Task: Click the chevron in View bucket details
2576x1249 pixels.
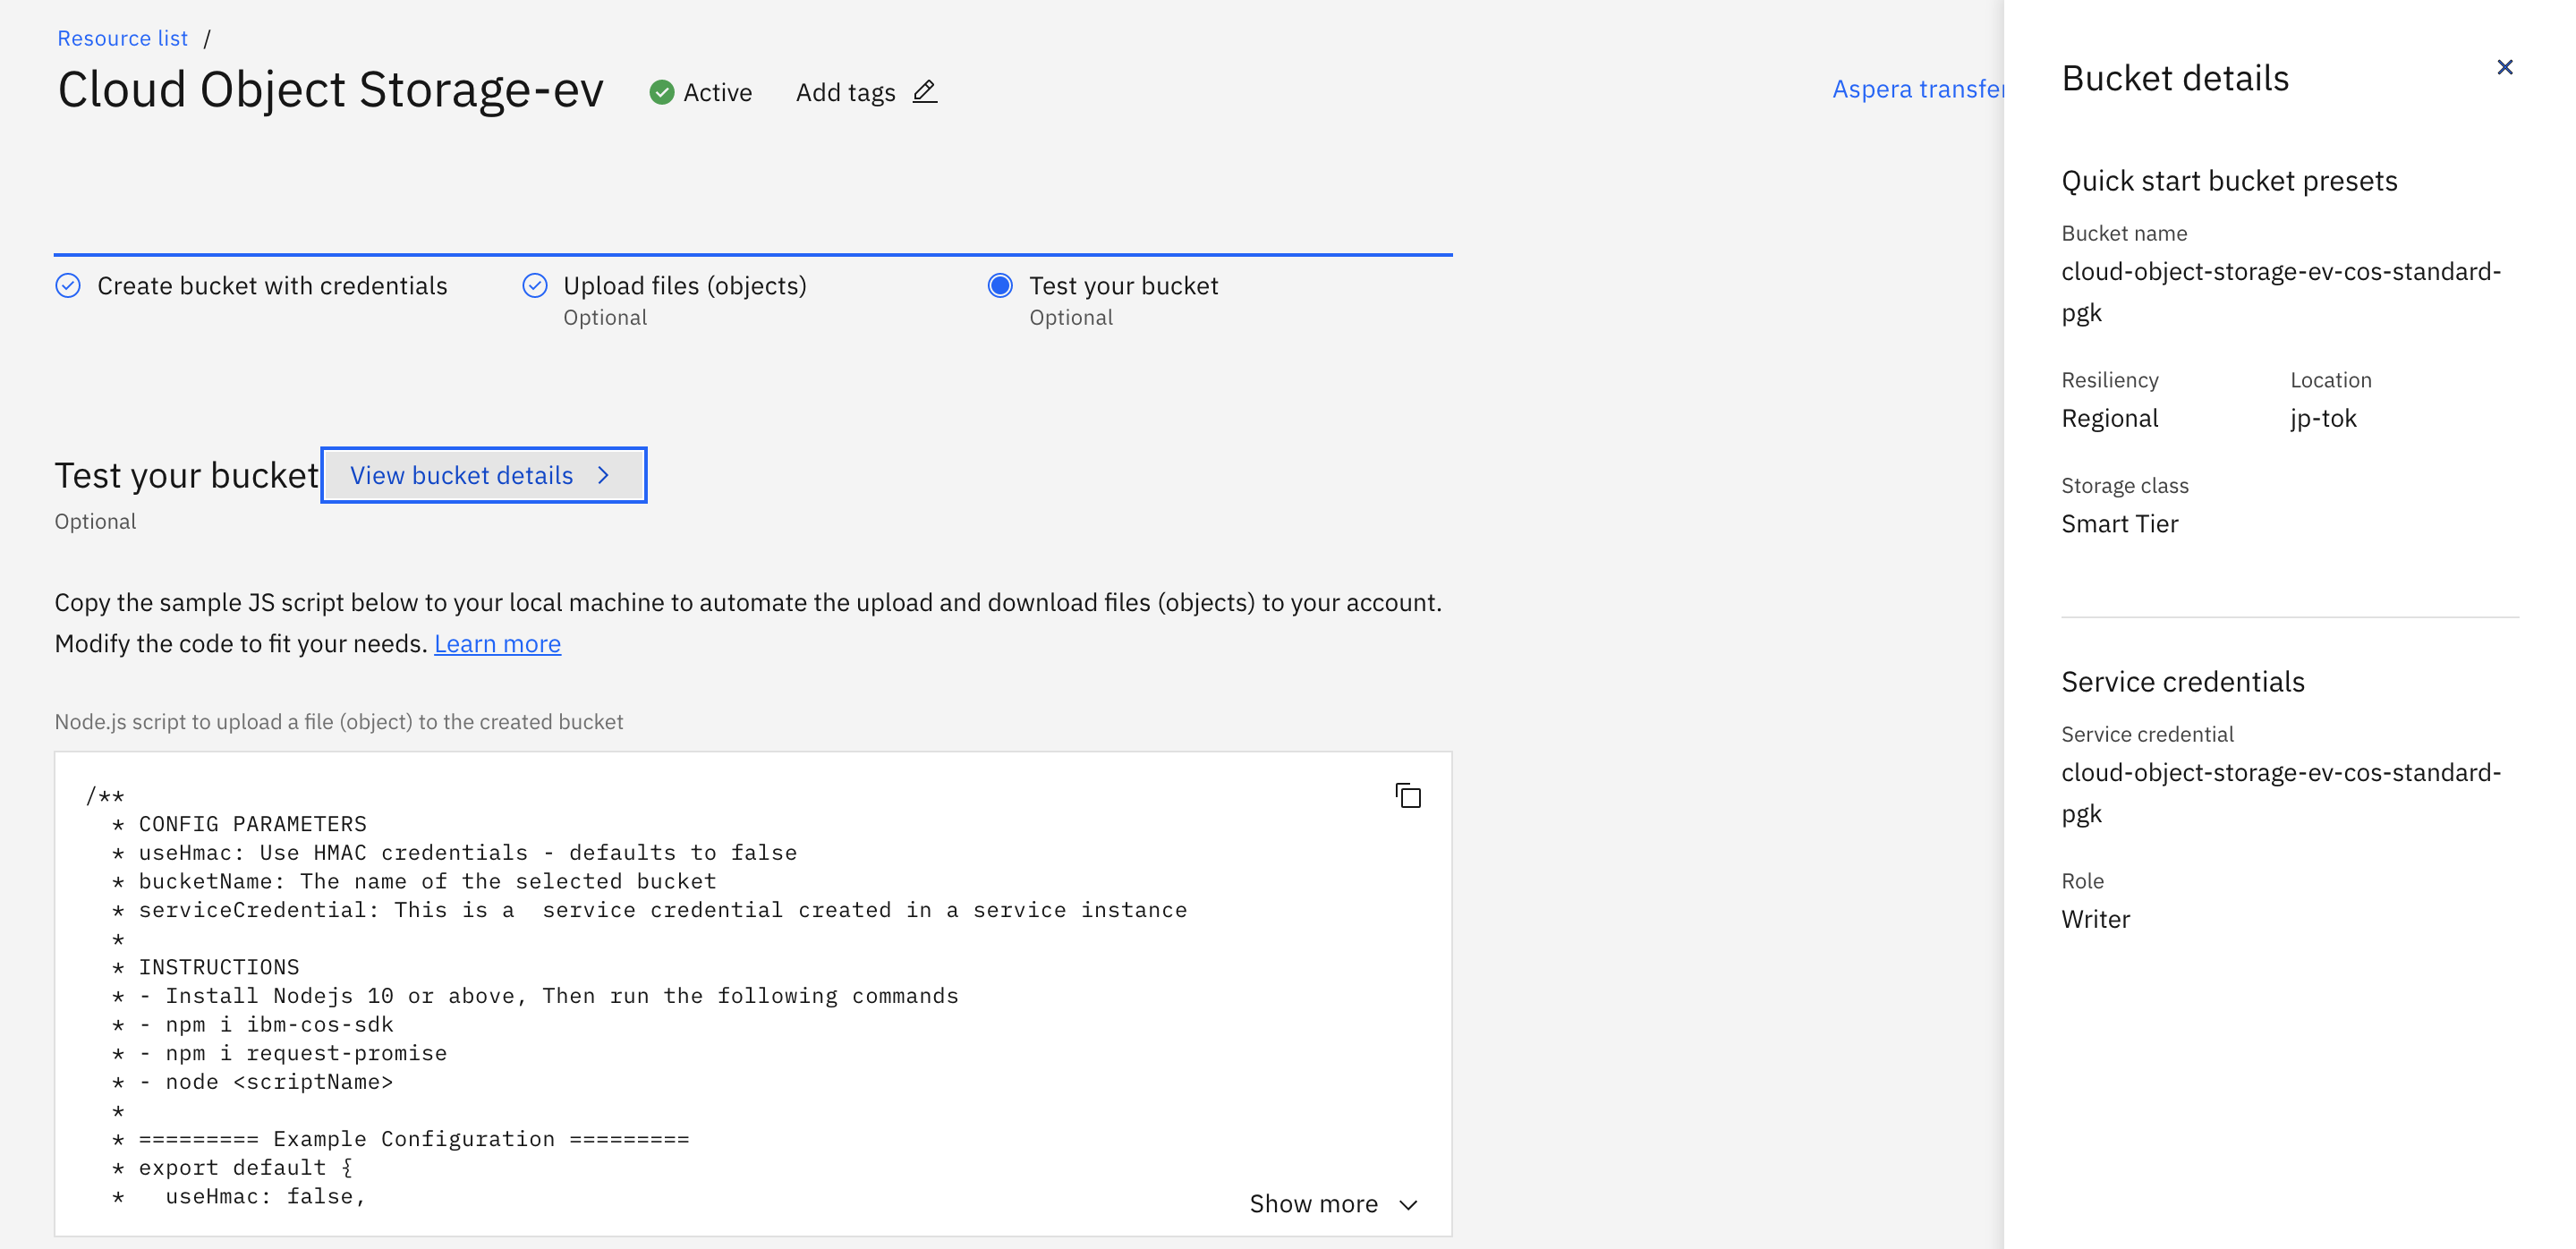Action: [603, 476]
